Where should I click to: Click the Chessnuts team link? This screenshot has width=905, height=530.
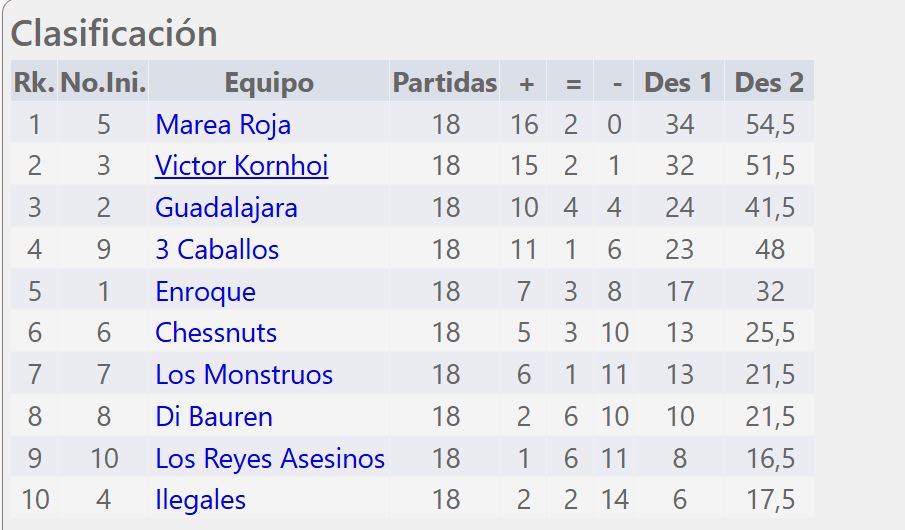pyautogui.click(x=216, y=333)
